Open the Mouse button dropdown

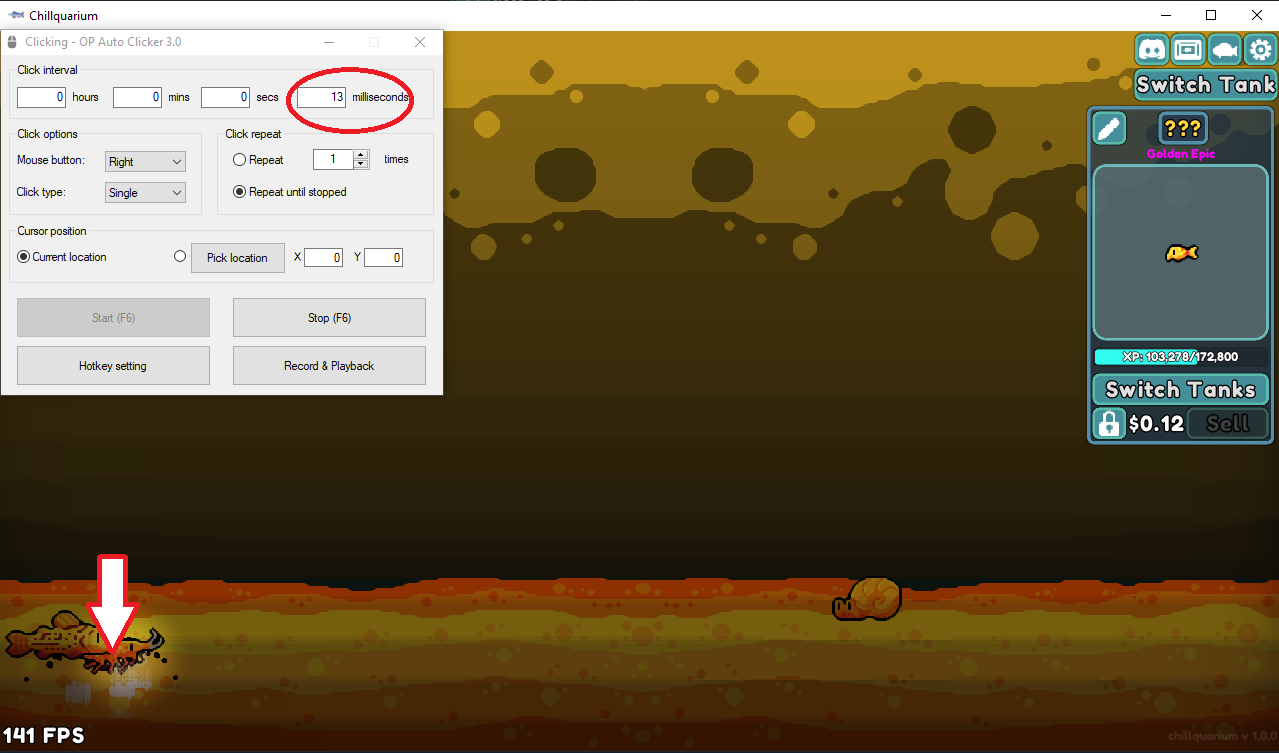[x=145, y=161]
